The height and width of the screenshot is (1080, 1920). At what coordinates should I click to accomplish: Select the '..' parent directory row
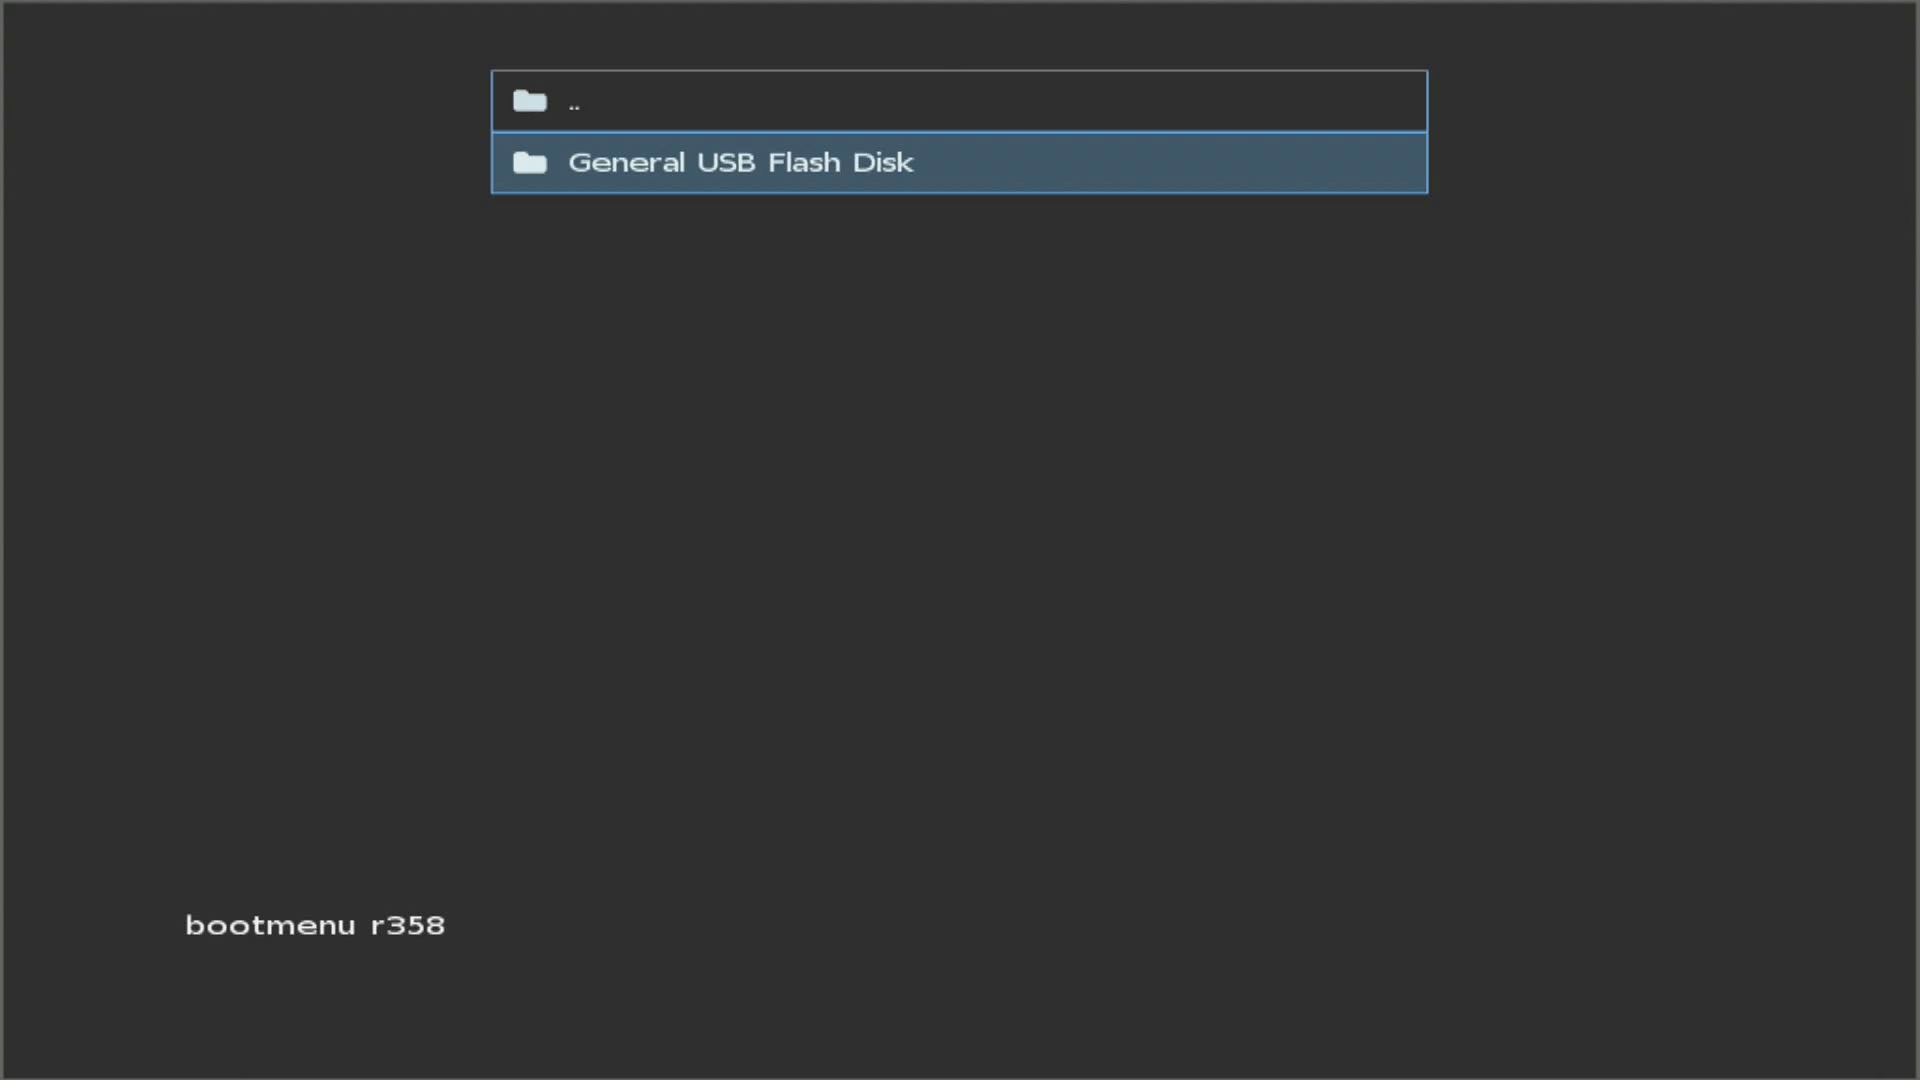pos(958,101)
